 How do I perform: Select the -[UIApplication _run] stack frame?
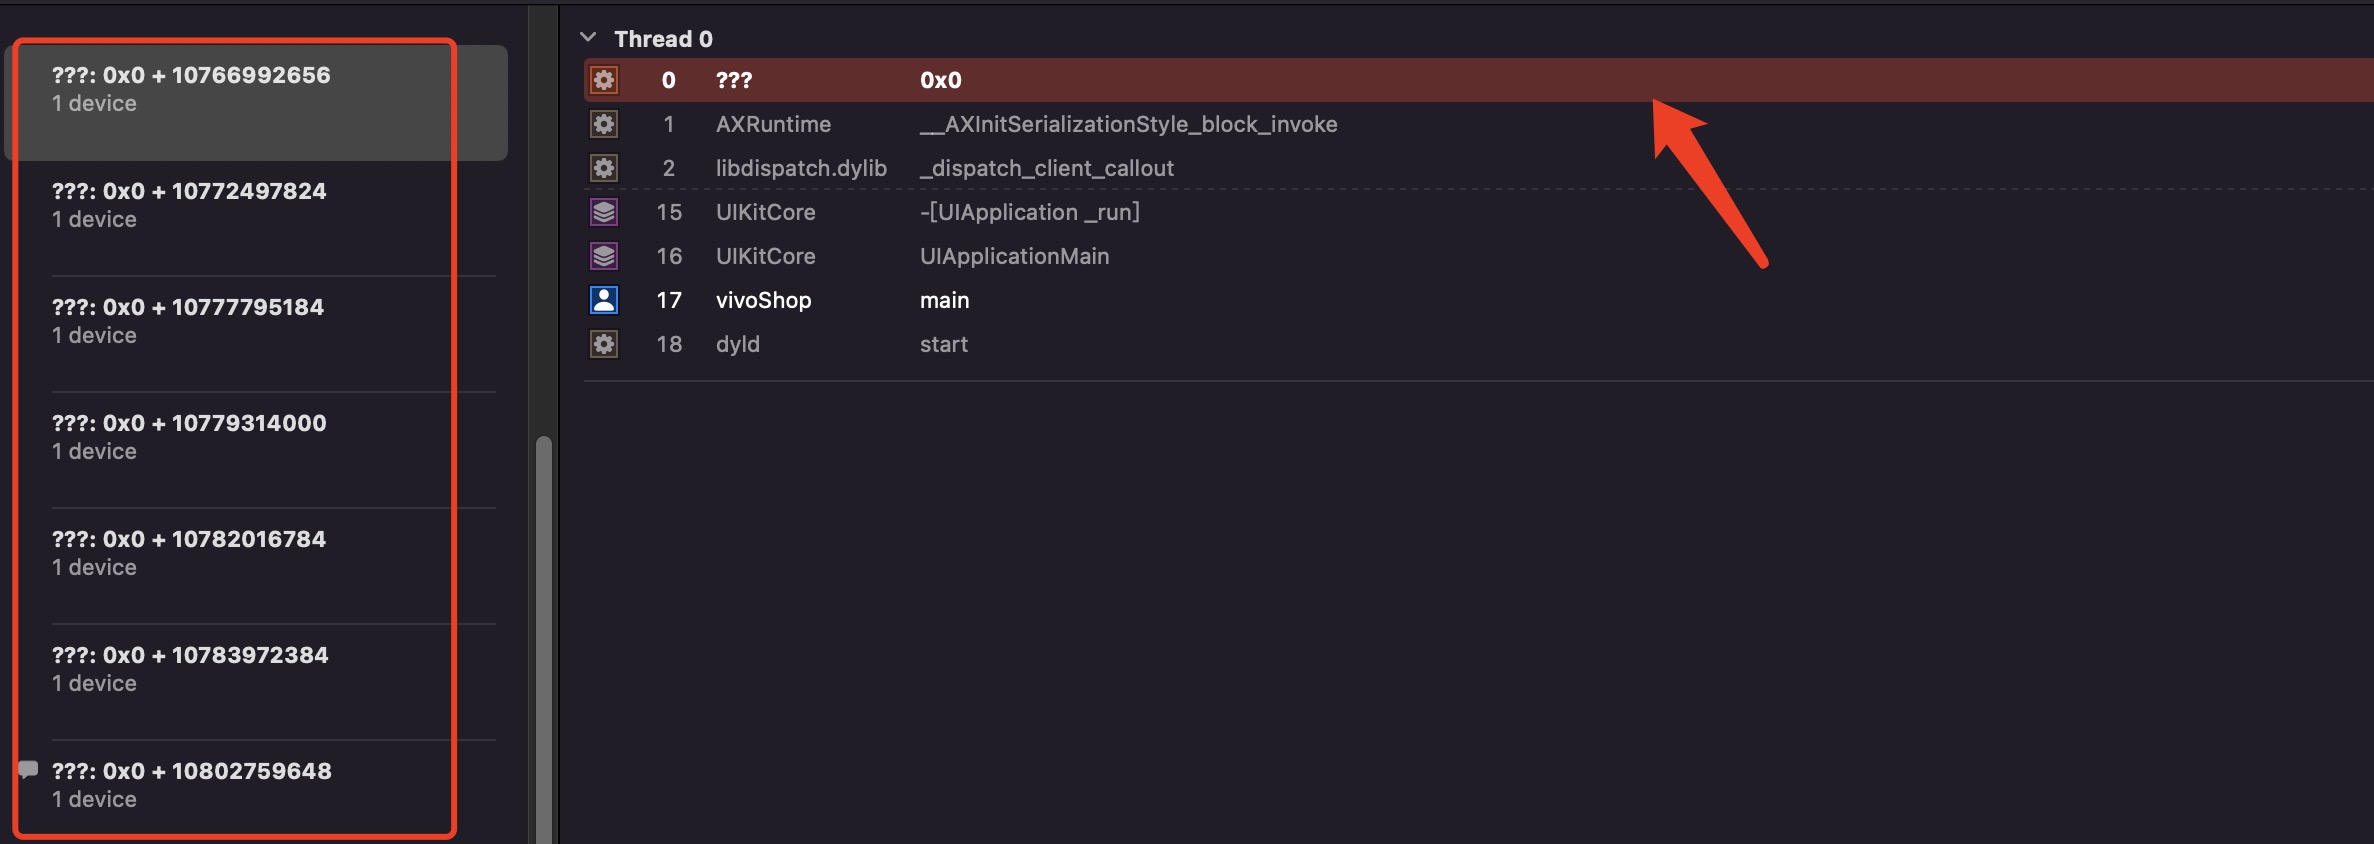pyautogui.click(x=1478, y=212)
